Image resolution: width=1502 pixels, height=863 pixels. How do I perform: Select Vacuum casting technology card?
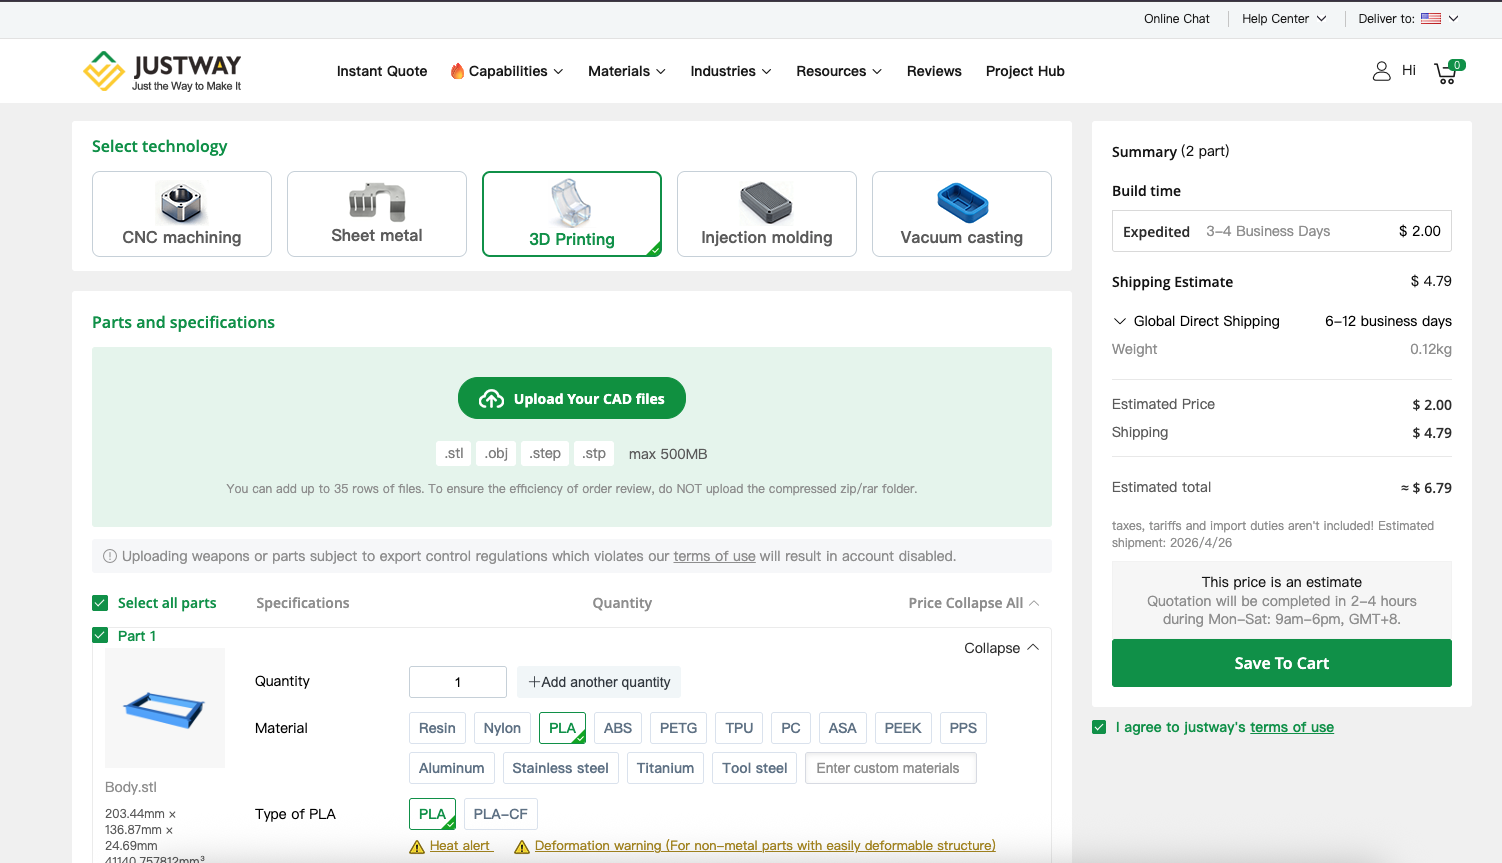click(962, 214)
